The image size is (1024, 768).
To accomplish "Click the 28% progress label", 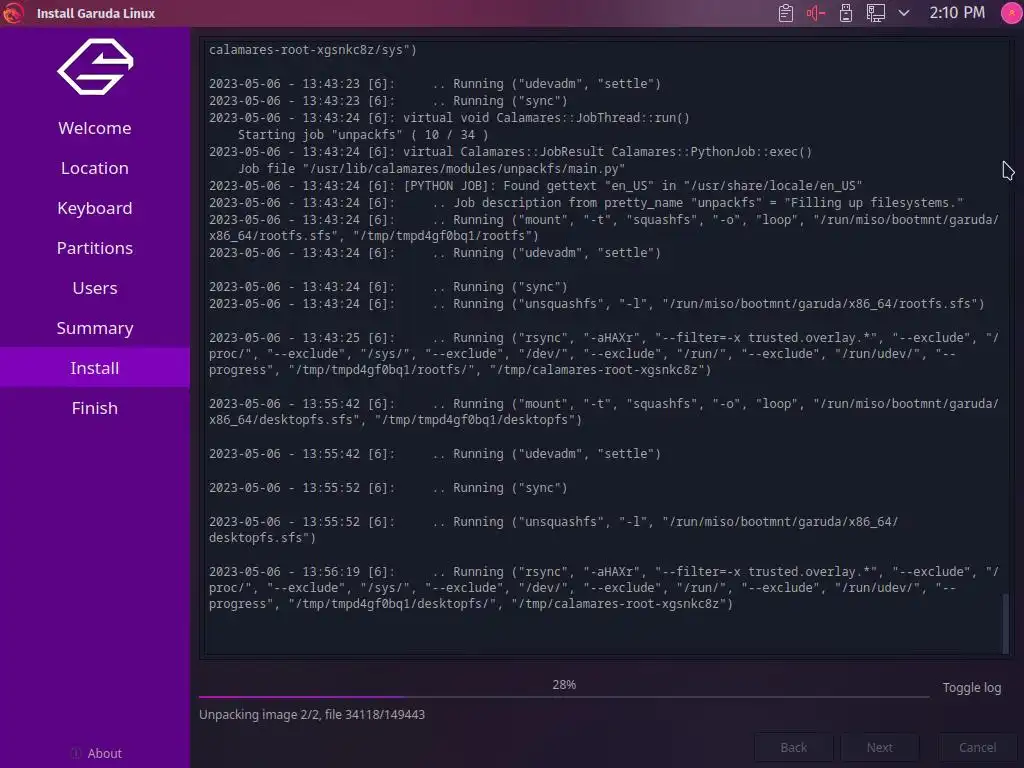I will (x=564, y=684).
